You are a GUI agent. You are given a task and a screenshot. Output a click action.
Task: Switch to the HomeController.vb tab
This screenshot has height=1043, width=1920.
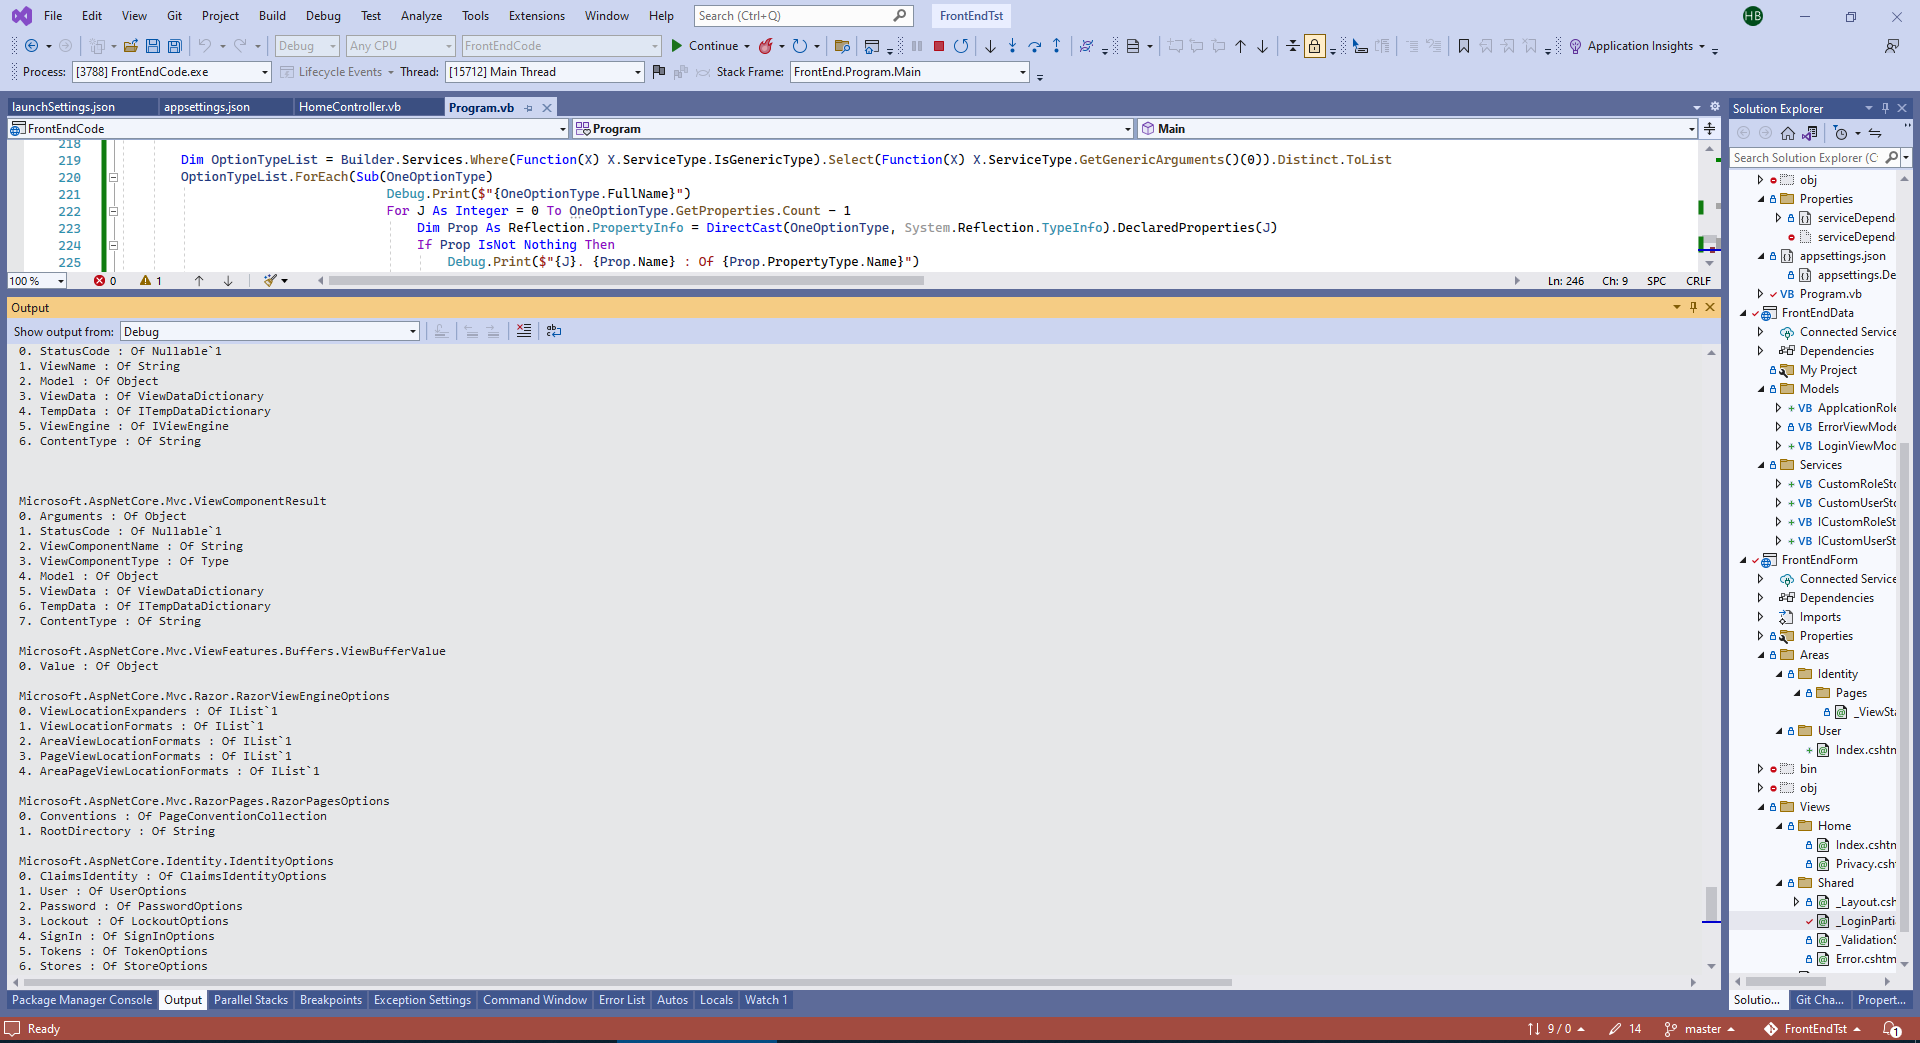350,107
